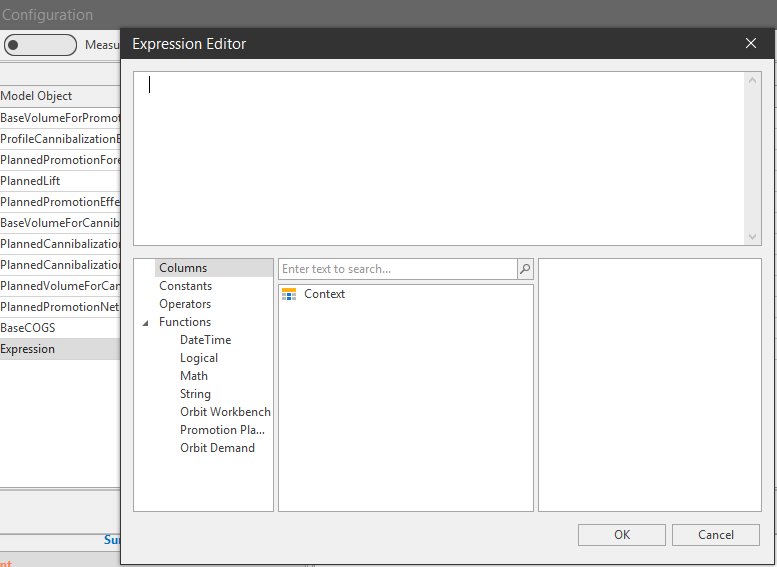This screenshot has height=567, width=777.
Task: Choose Orbit Workbench functions
Action: click(x=225, y=412)
